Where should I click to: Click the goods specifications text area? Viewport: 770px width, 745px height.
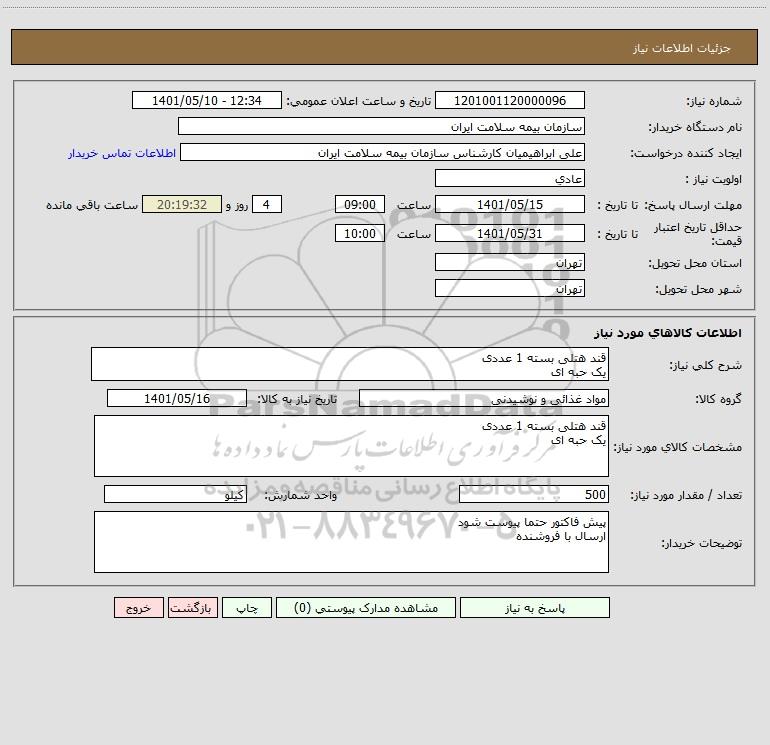click(x=351, y=446)
